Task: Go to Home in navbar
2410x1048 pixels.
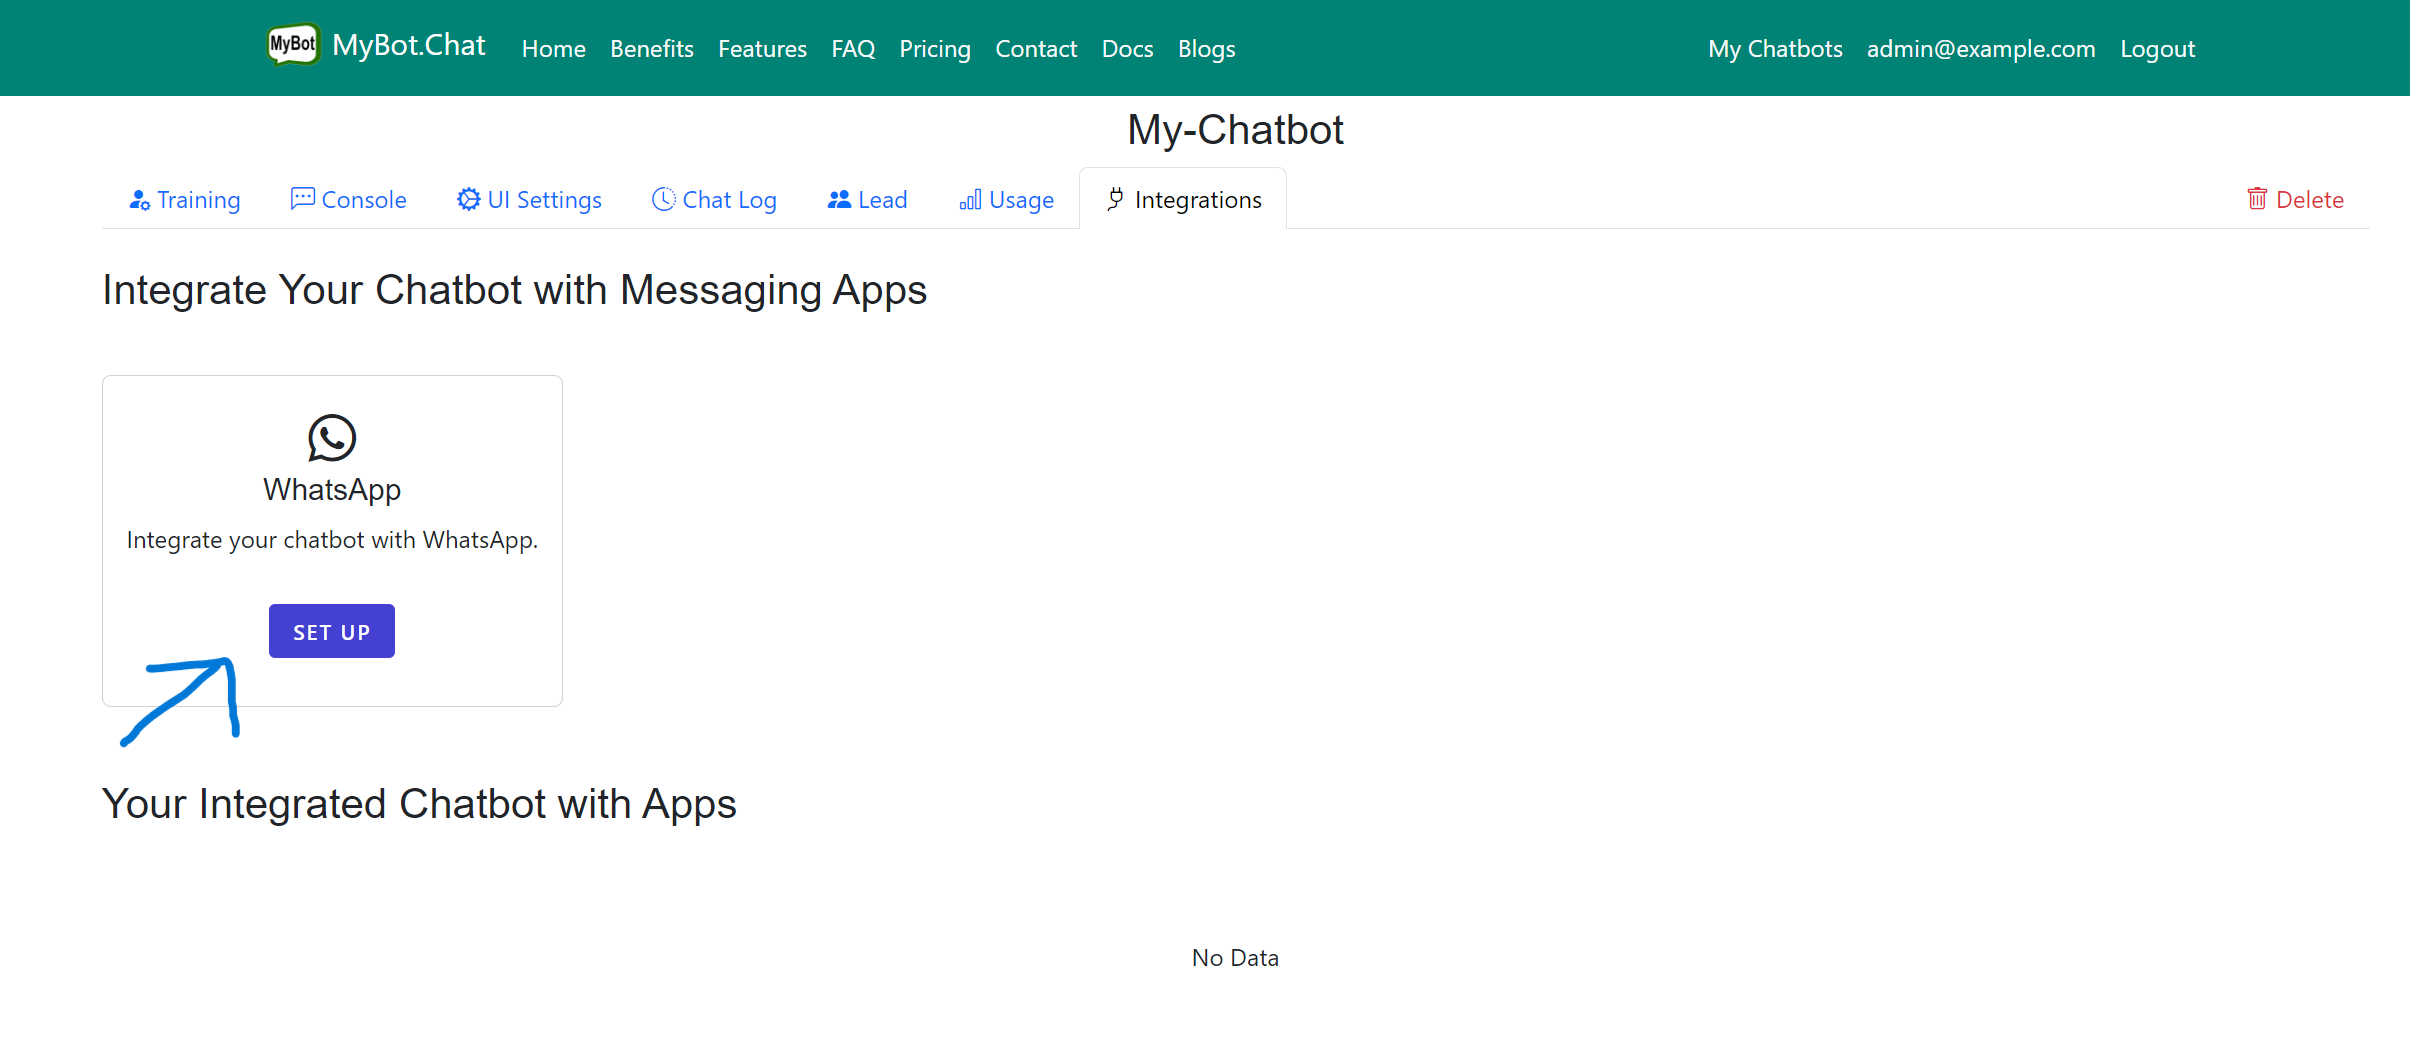Action: (553, 49)
